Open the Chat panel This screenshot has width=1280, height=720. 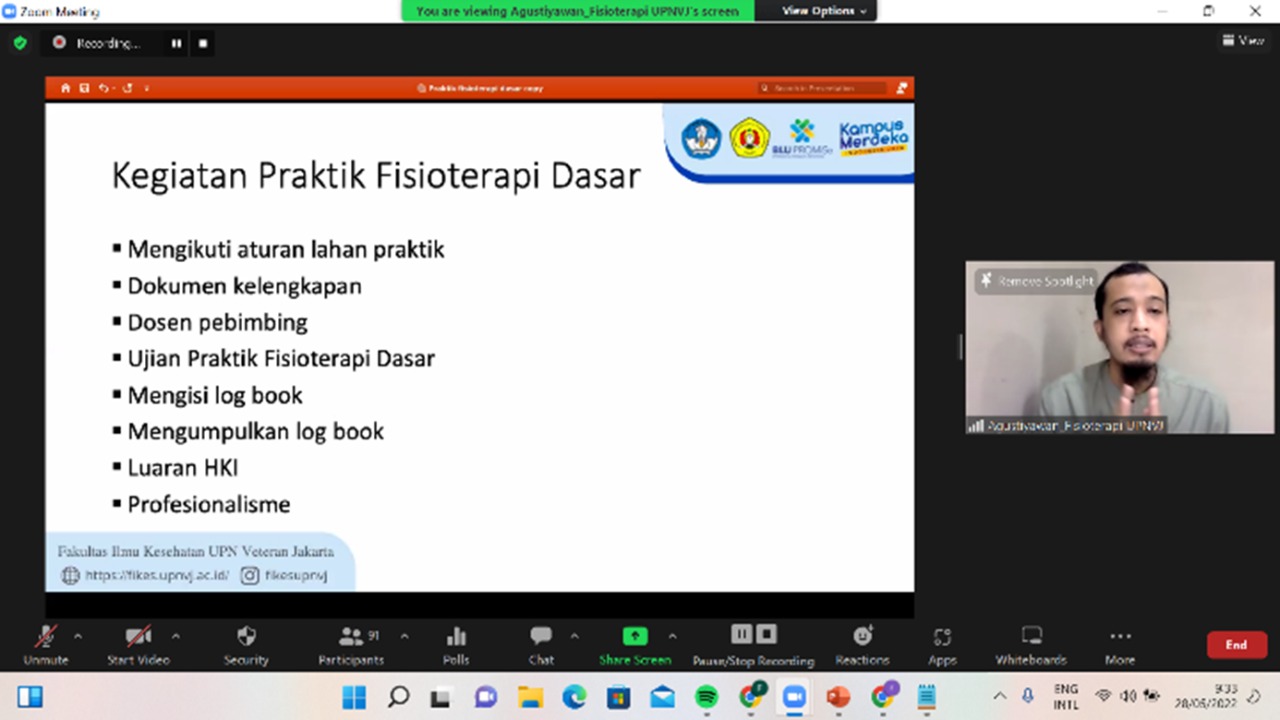click(x=541, y=637)
